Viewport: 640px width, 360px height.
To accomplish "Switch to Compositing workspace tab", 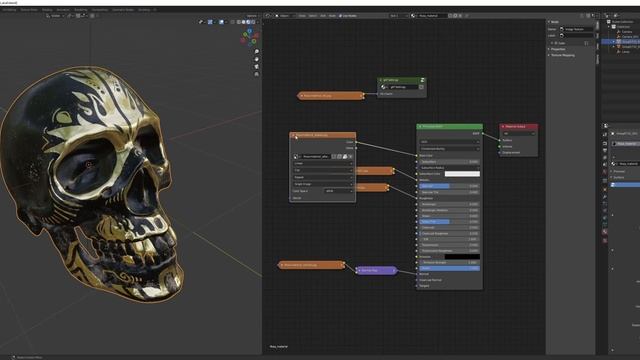I will point(100,9).
